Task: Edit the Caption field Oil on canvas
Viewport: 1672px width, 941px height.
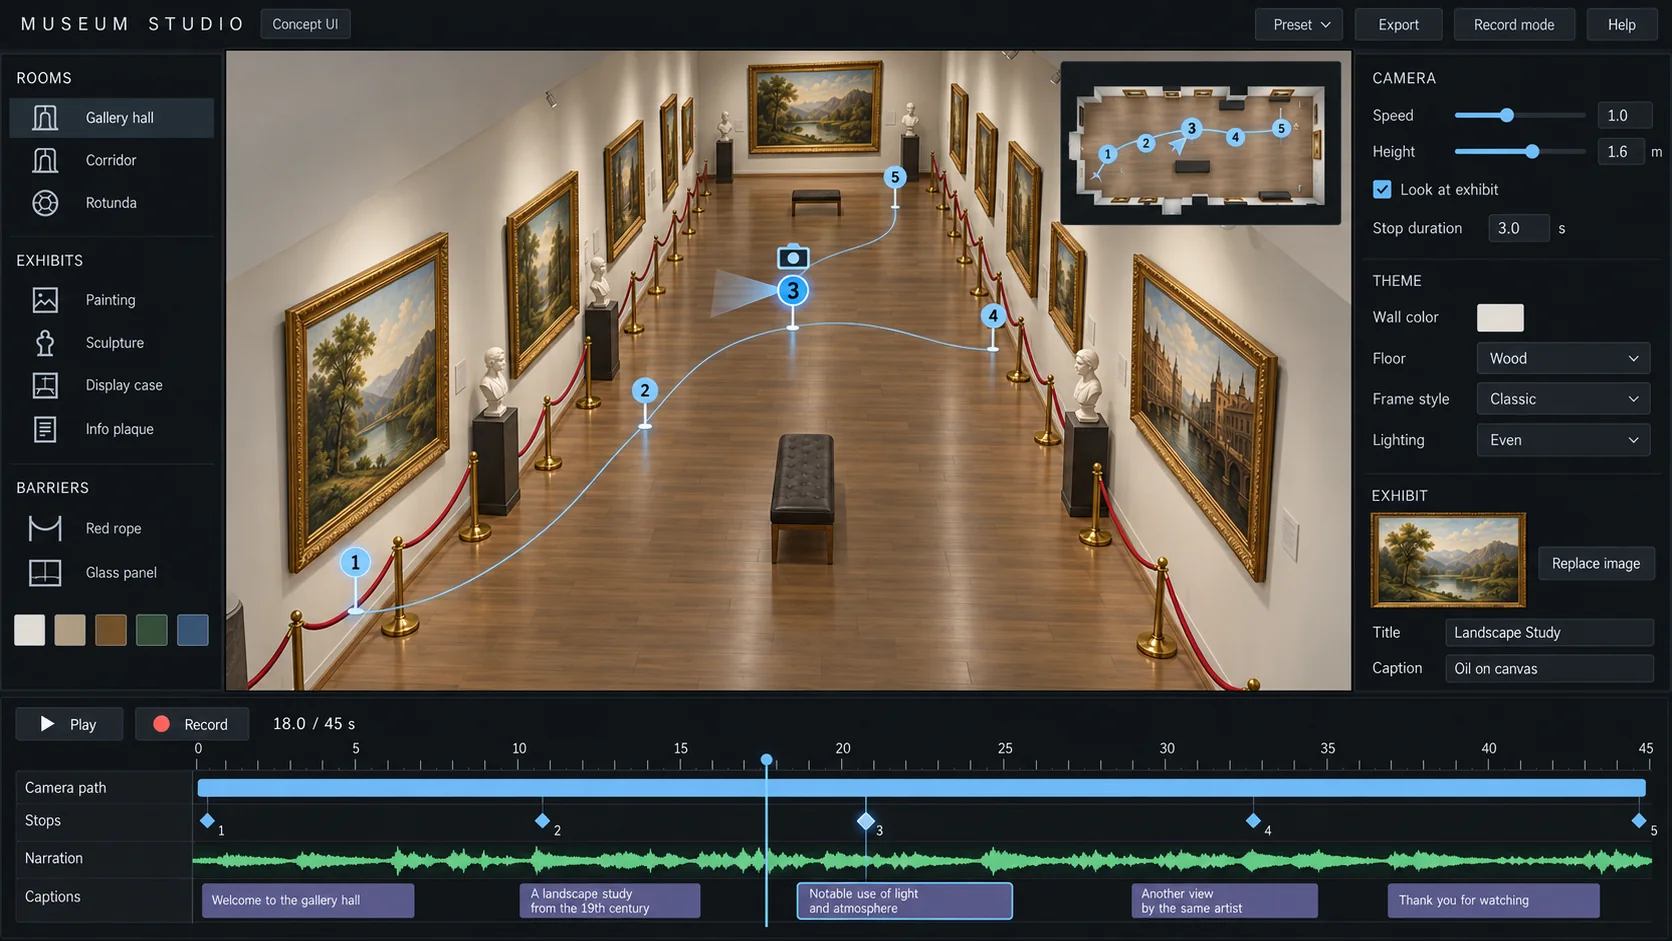Action: [1549, 668]
